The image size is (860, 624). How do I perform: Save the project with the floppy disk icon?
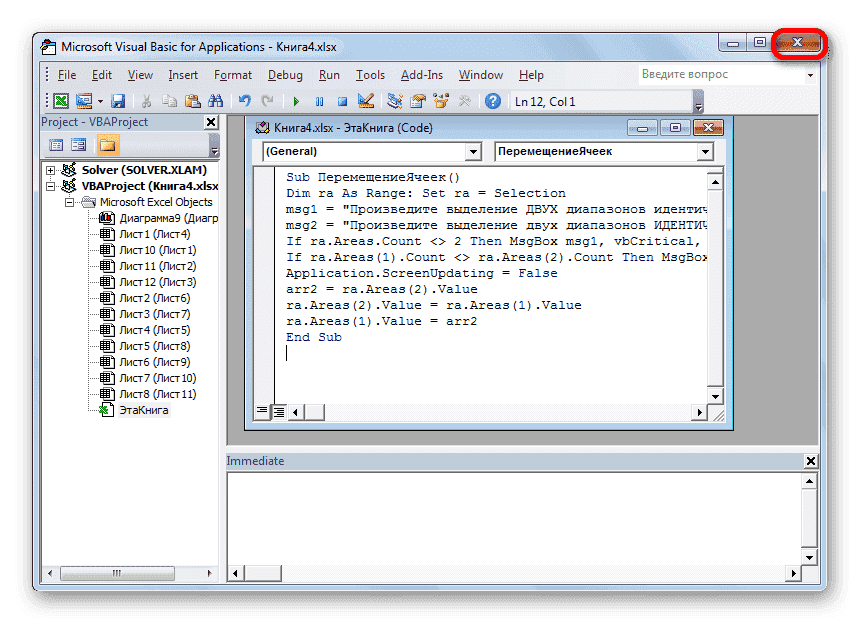point(118,101)
